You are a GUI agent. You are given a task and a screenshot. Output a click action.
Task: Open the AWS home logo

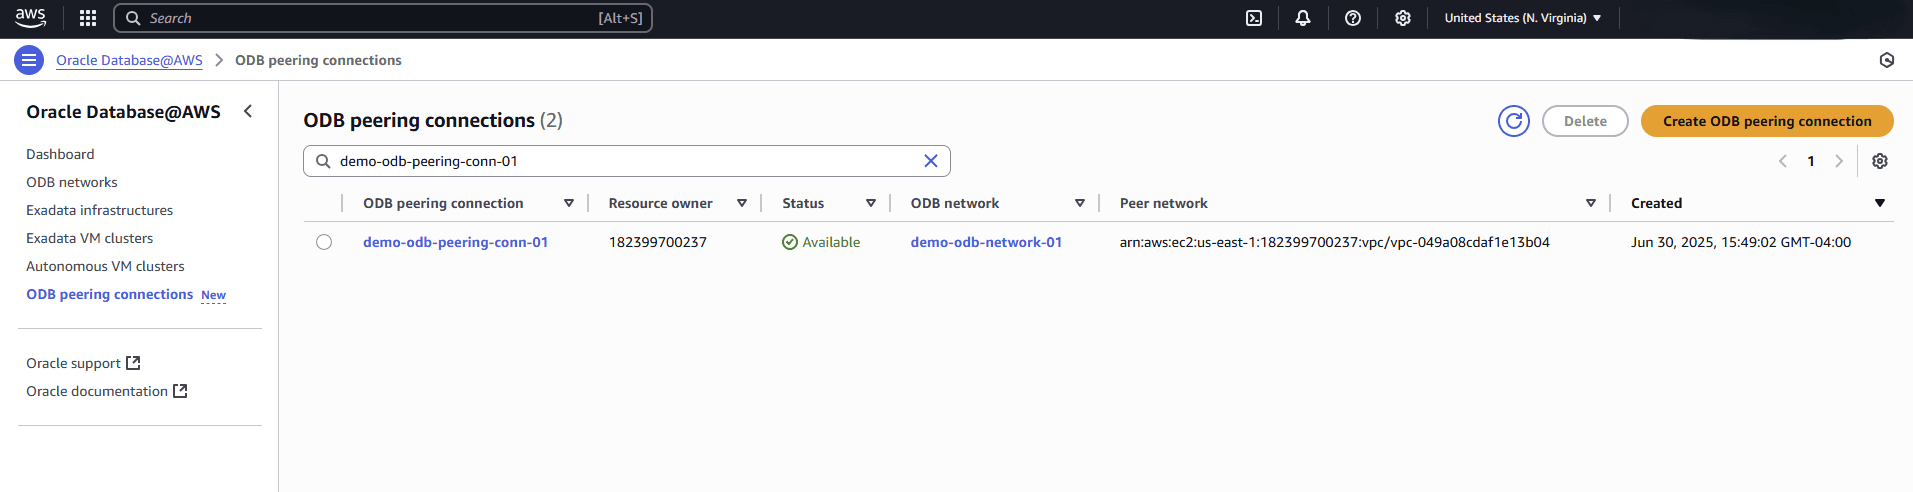[31, 18]
